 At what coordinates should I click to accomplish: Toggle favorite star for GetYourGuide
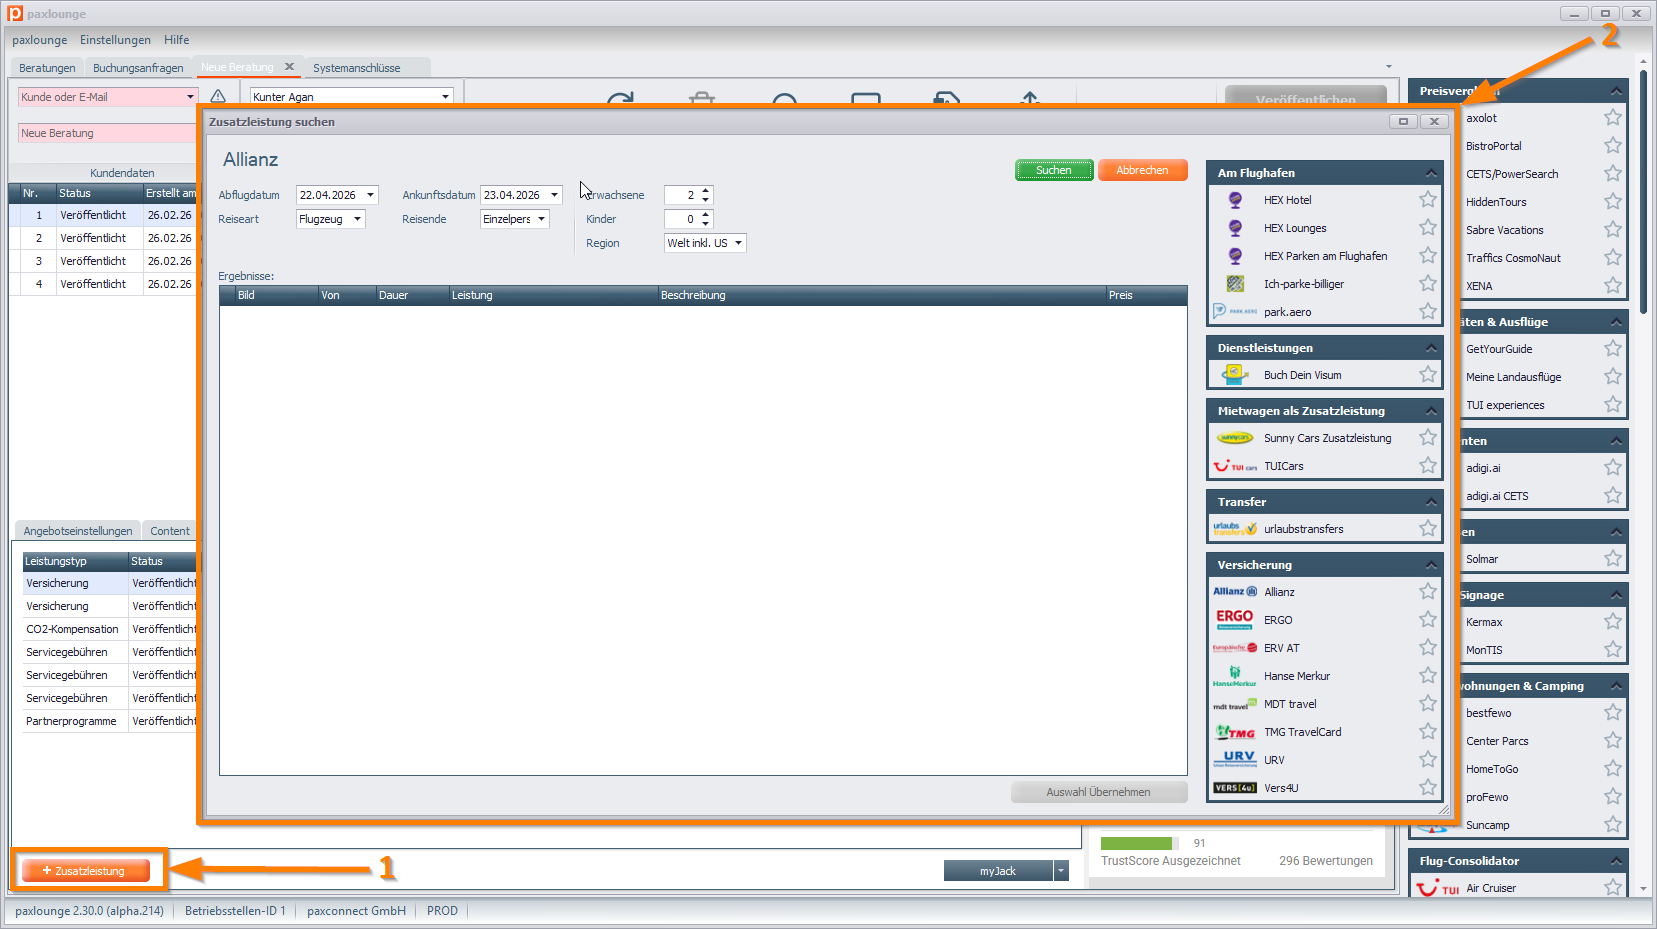(x=1612, y=349)
